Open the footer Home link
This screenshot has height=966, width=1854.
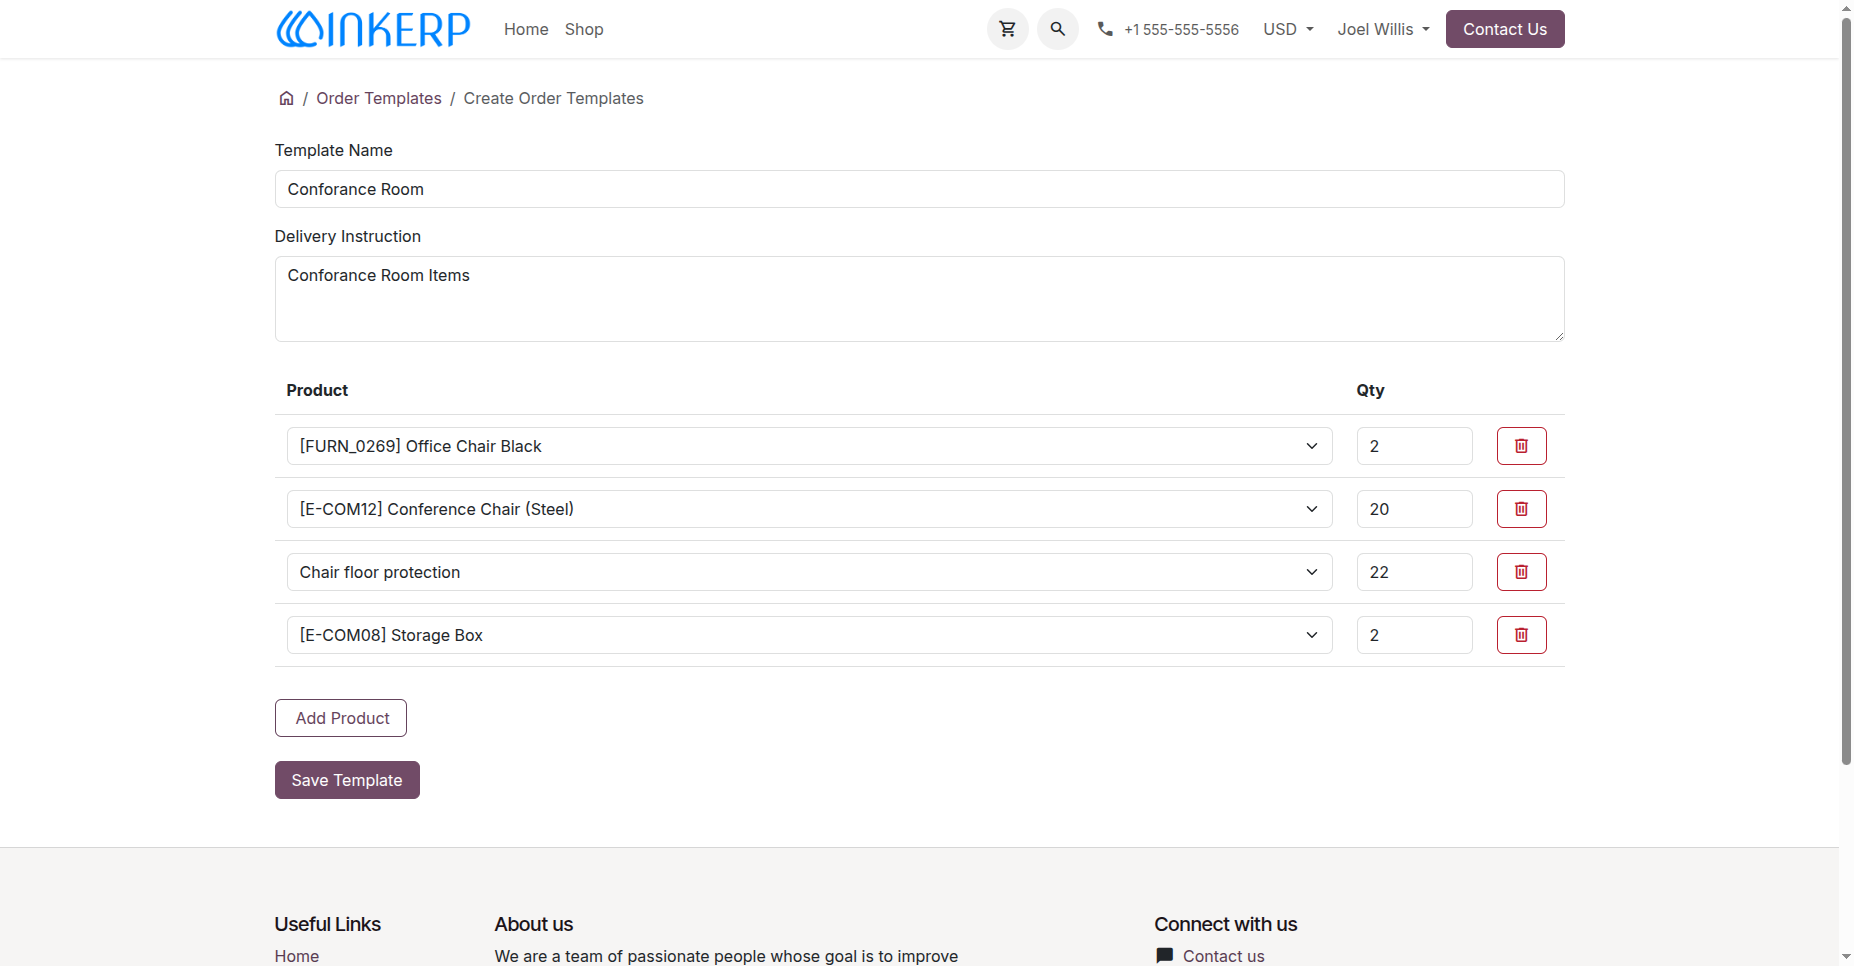(297, 956)
